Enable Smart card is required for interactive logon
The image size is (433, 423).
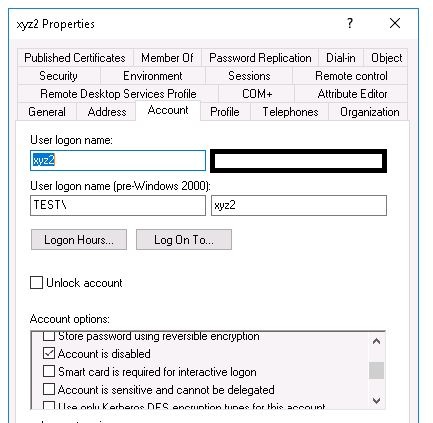point(49,371)
